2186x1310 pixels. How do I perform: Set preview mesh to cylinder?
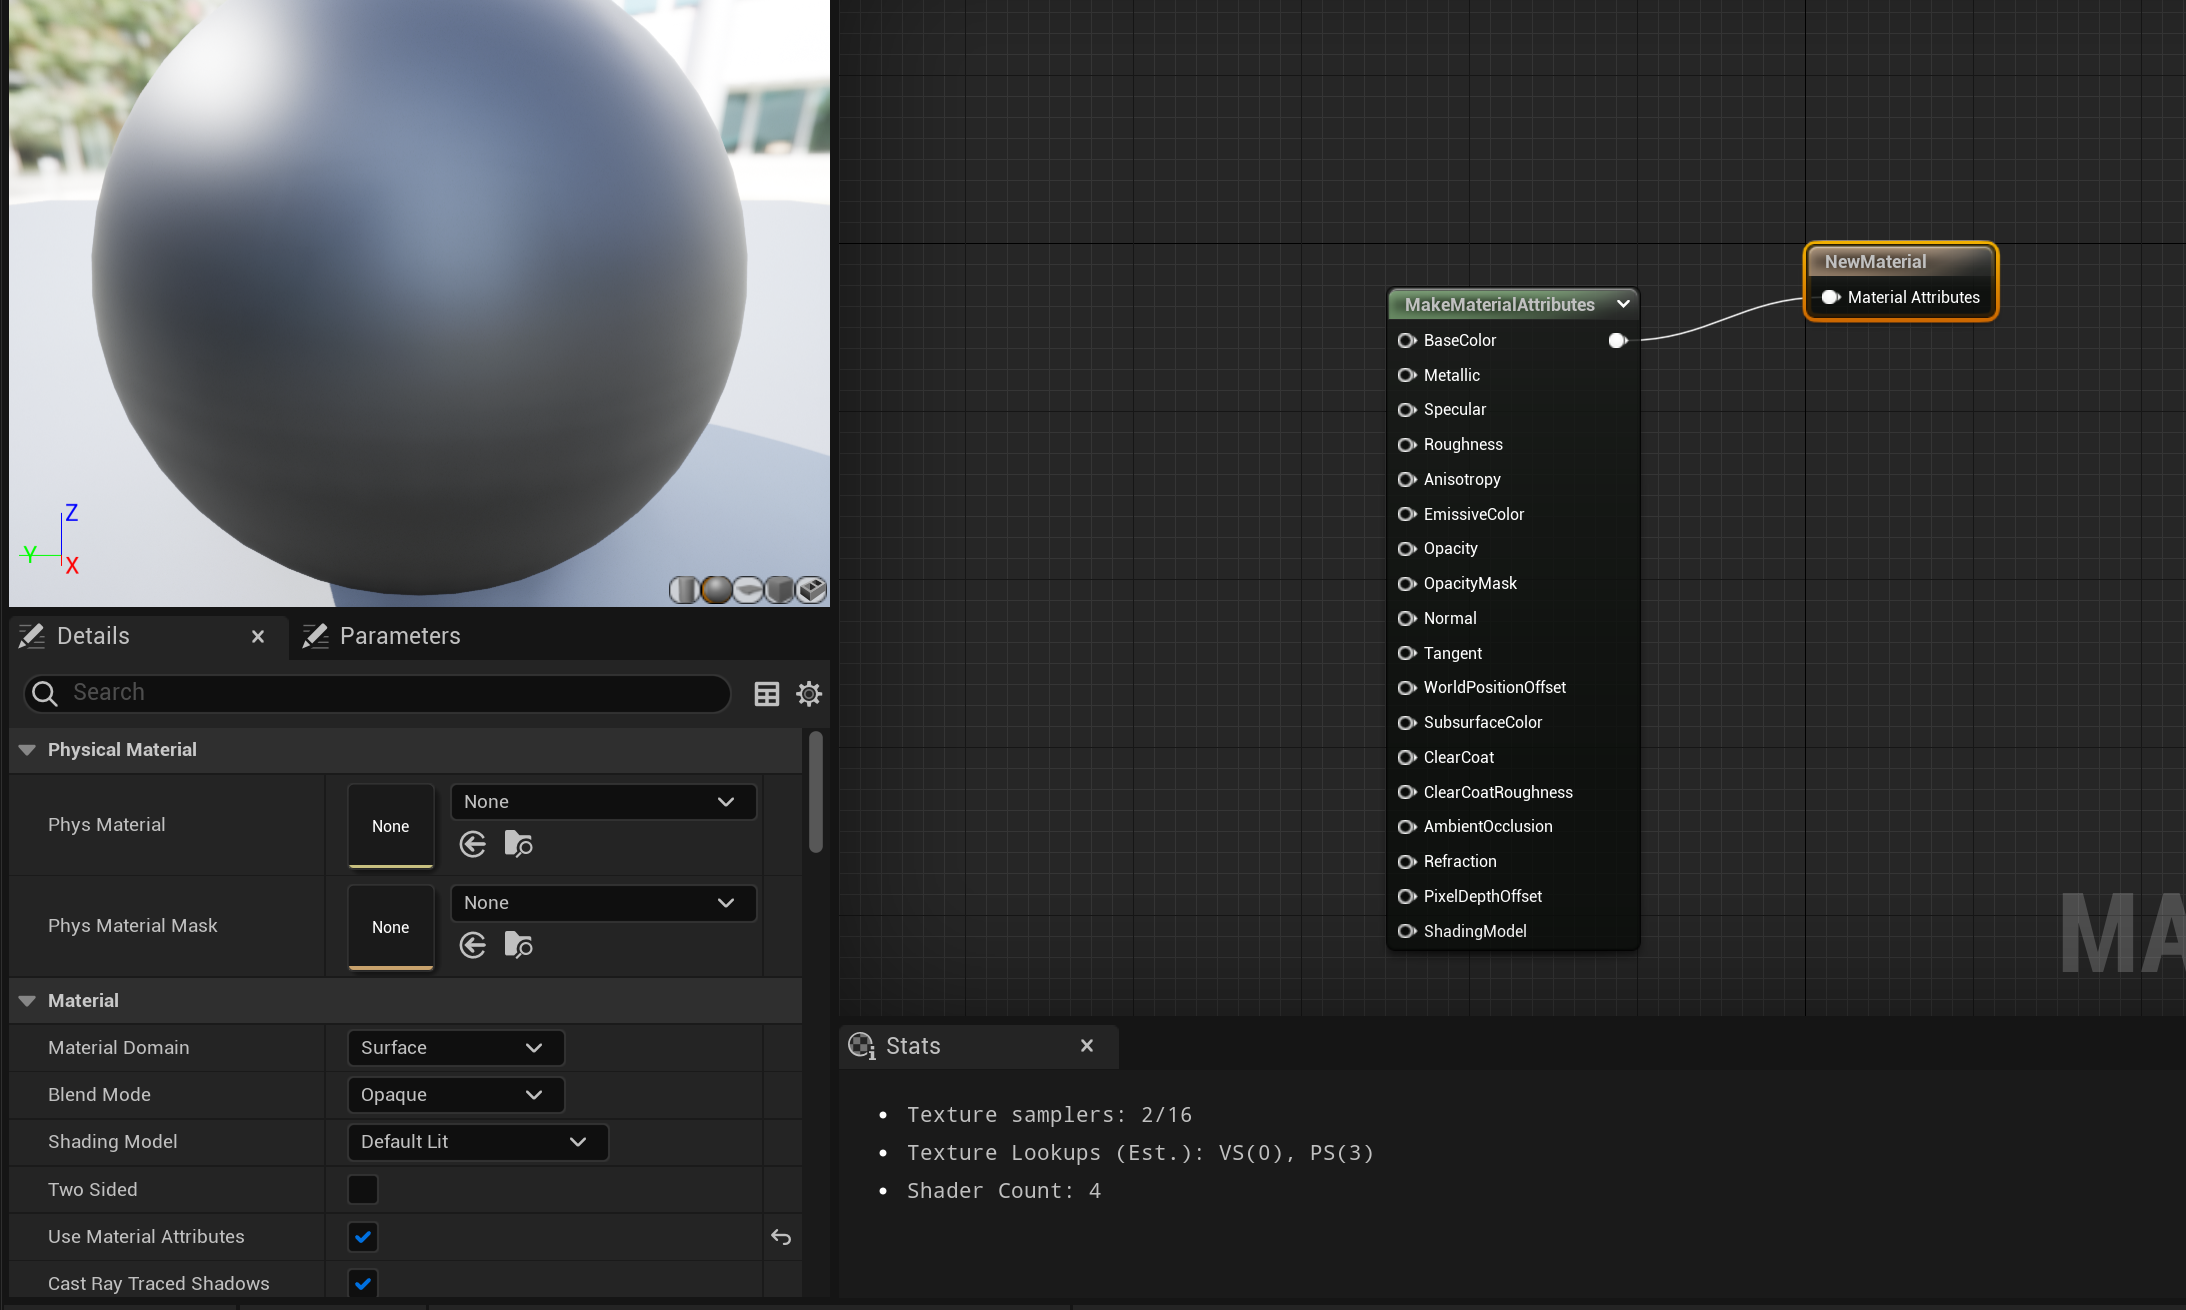point(684,590)
